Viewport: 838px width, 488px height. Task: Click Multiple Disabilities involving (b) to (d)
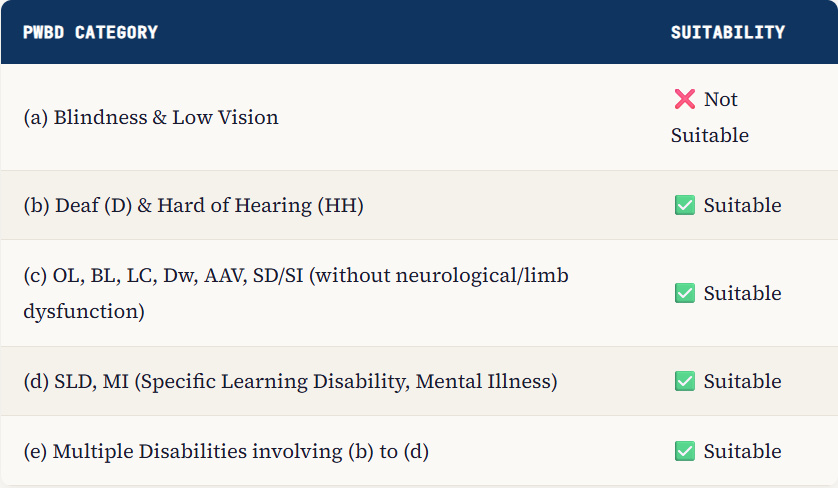coord(226,451)
